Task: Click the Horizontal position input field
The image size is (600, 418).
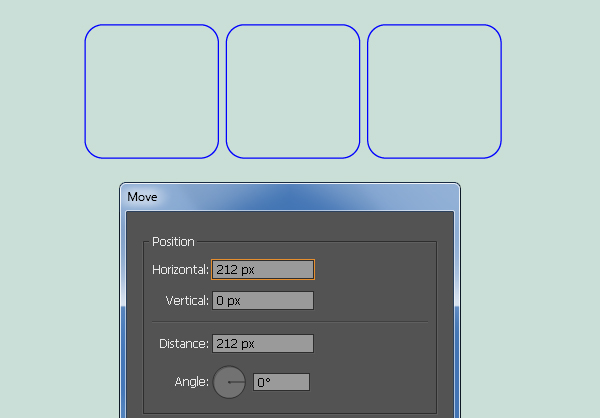Action: [x=263, y=269]
